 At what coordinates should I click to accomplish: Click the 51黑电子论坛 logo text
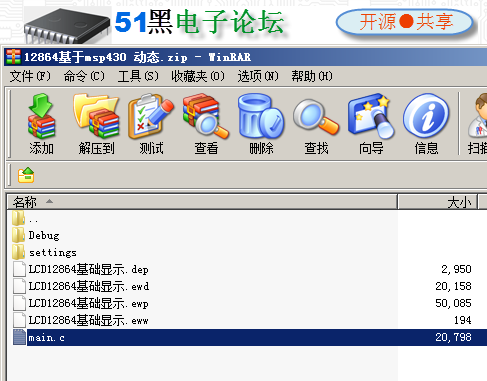click(x=199, y=22)
